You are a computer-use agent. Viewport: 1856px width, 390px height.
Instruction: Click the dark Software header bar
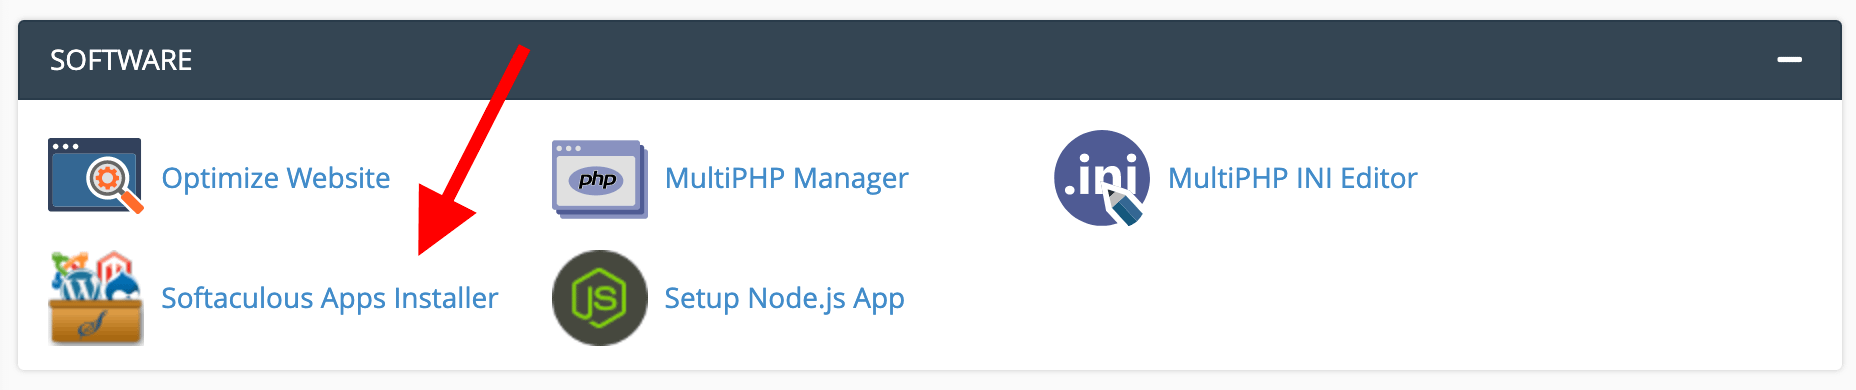(929, 60)
